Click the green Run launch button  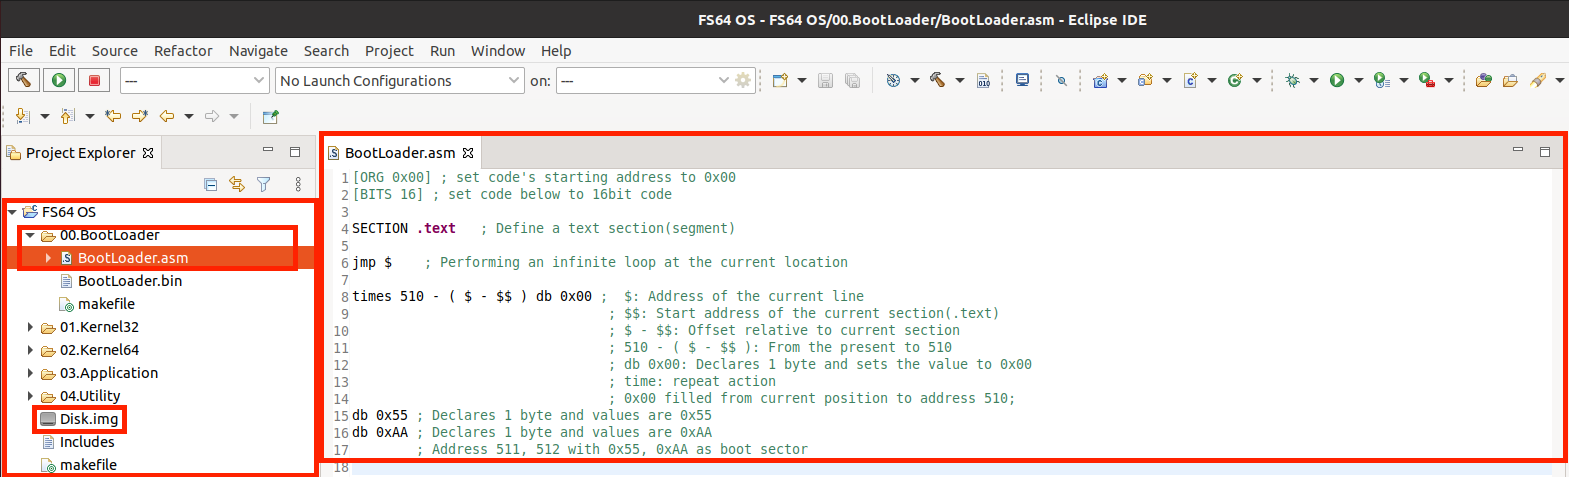point(59,80)
